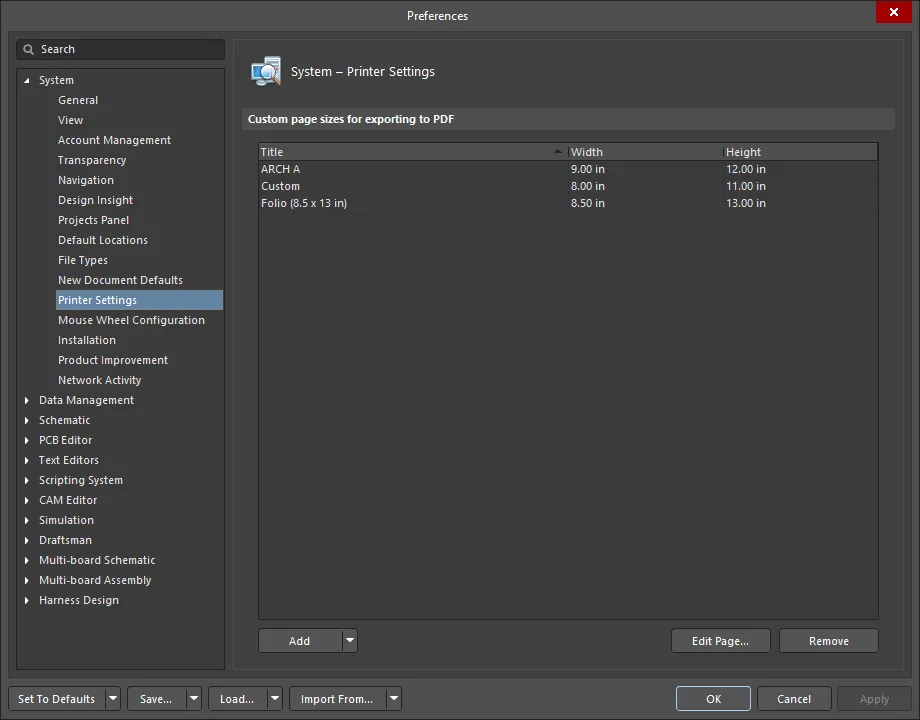
Task: Expand the Harness Design node
Action: 26,600
